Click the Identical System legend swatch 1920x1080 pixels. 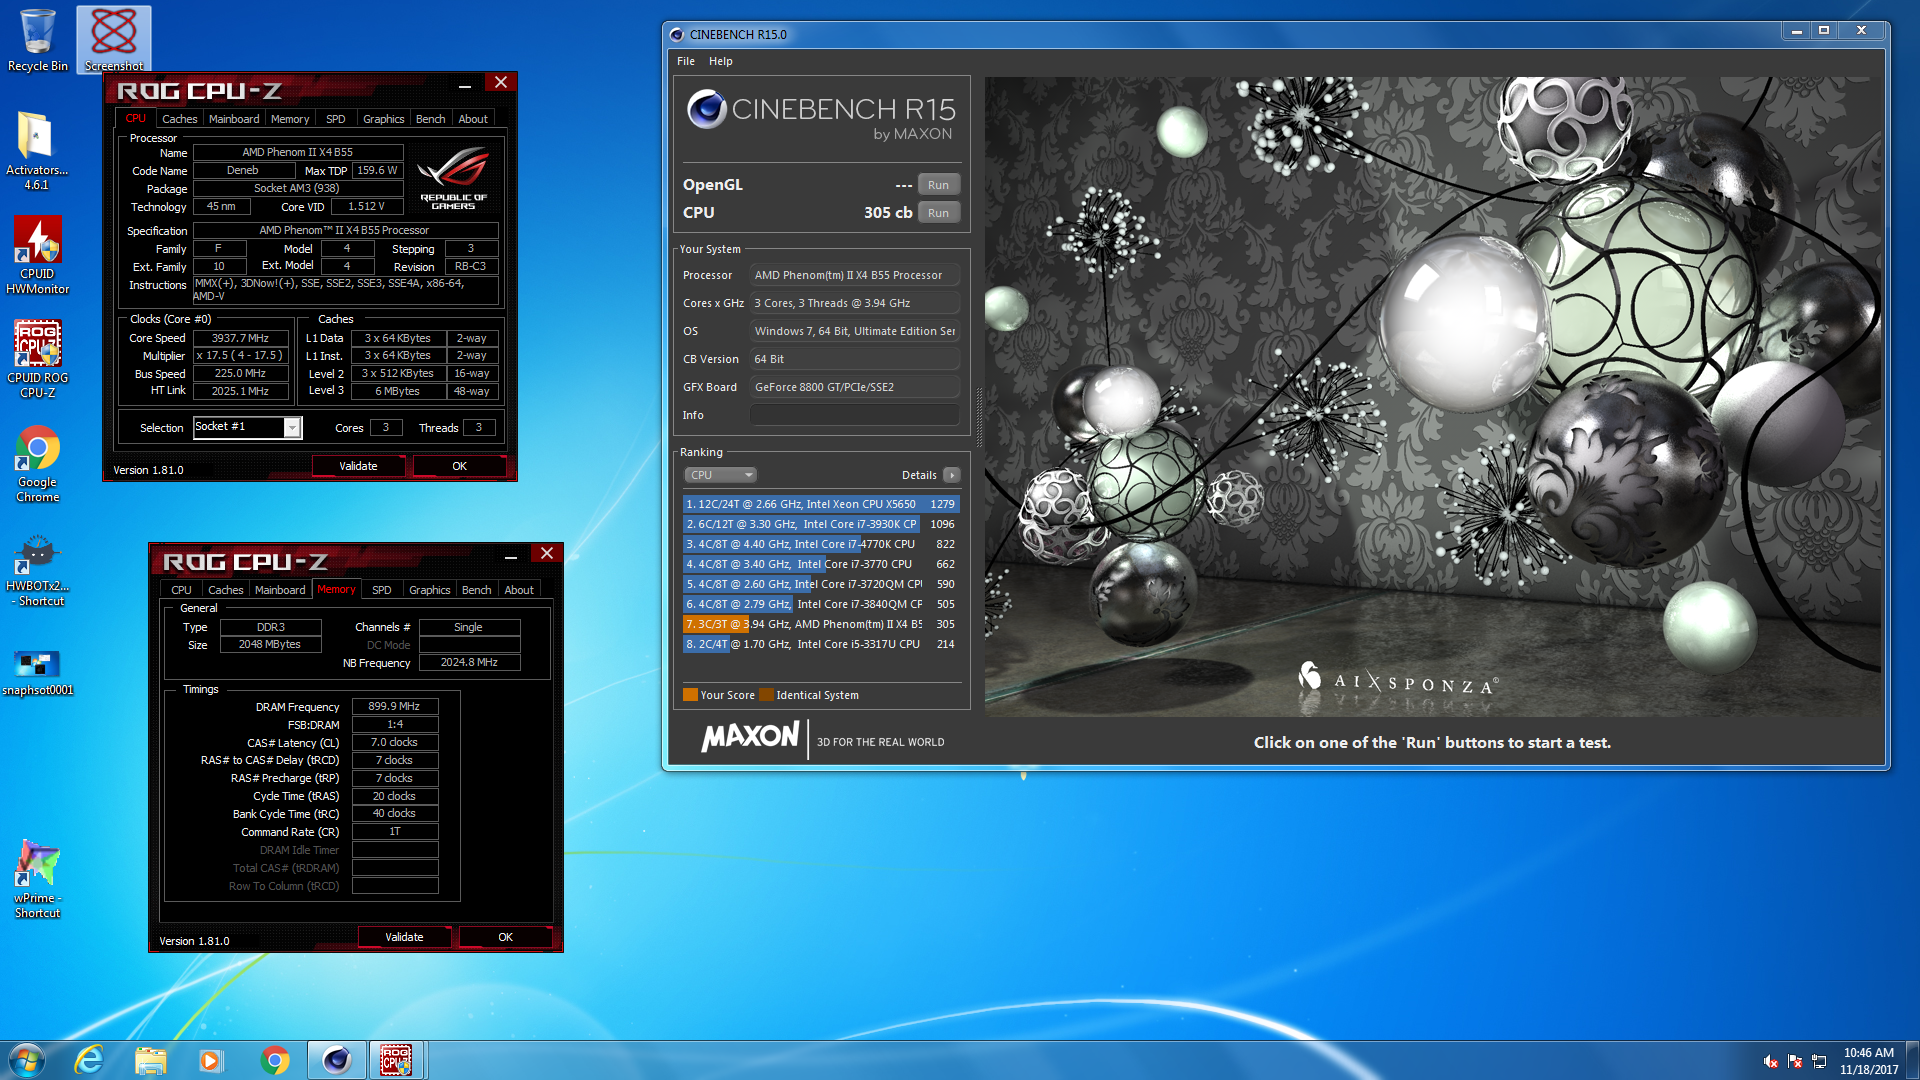766,695
